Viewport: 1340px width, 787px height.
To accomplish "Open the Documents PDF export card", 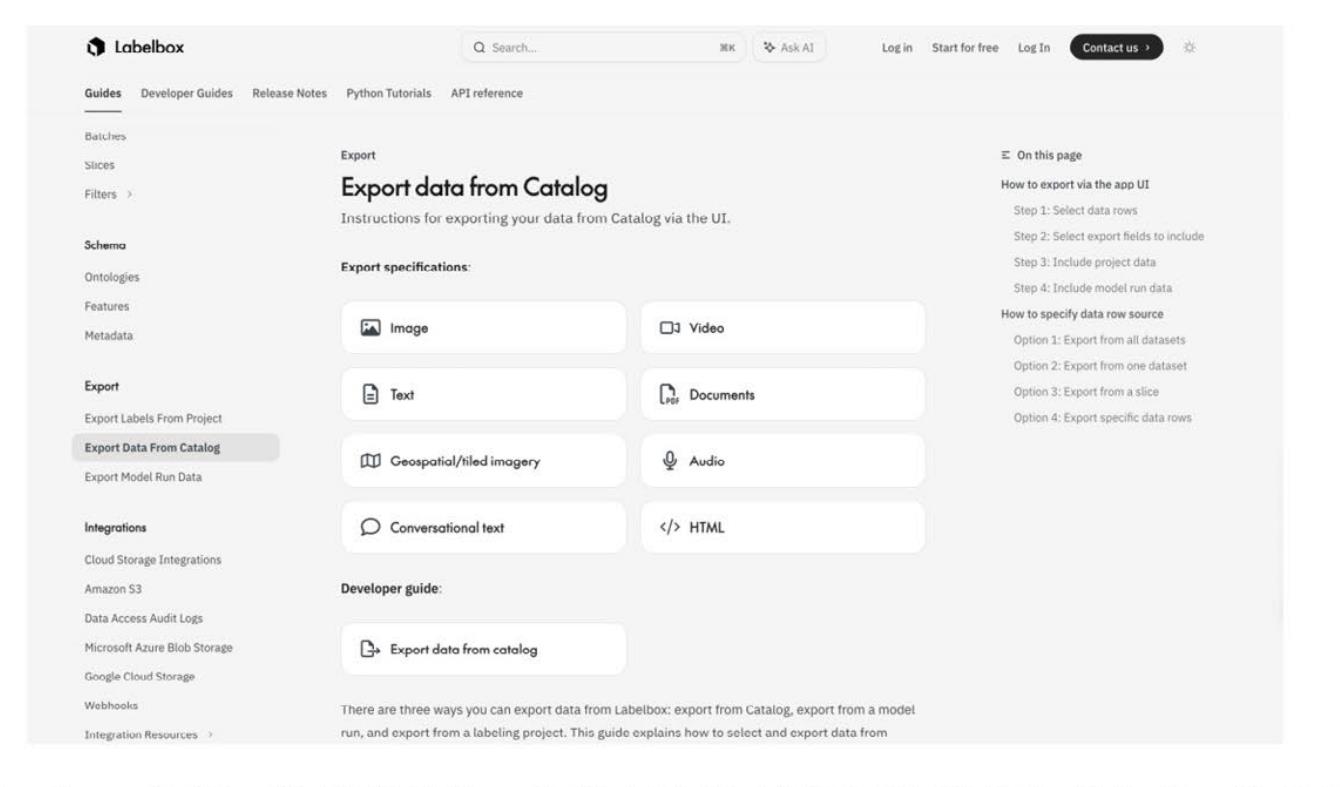I will (x=783, y=394).
